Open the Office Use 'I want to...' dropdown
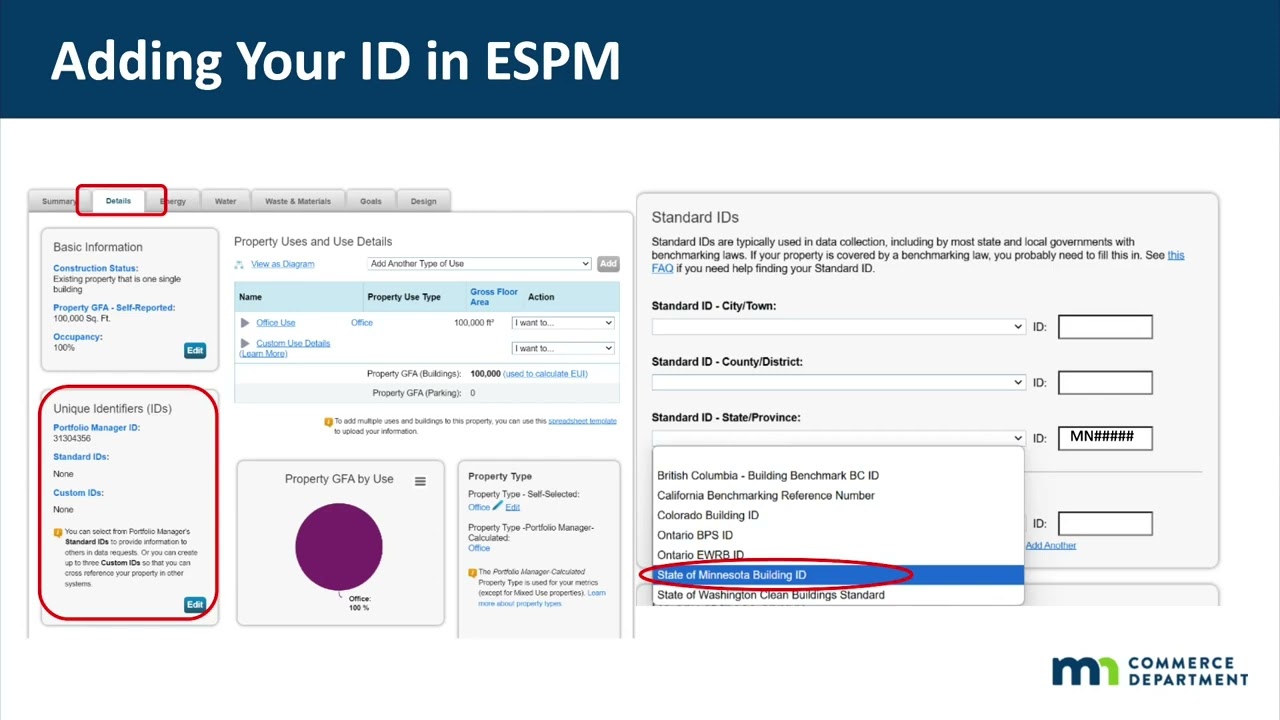Viewport: 1280px width, 720px height. (x=563, y=323)
